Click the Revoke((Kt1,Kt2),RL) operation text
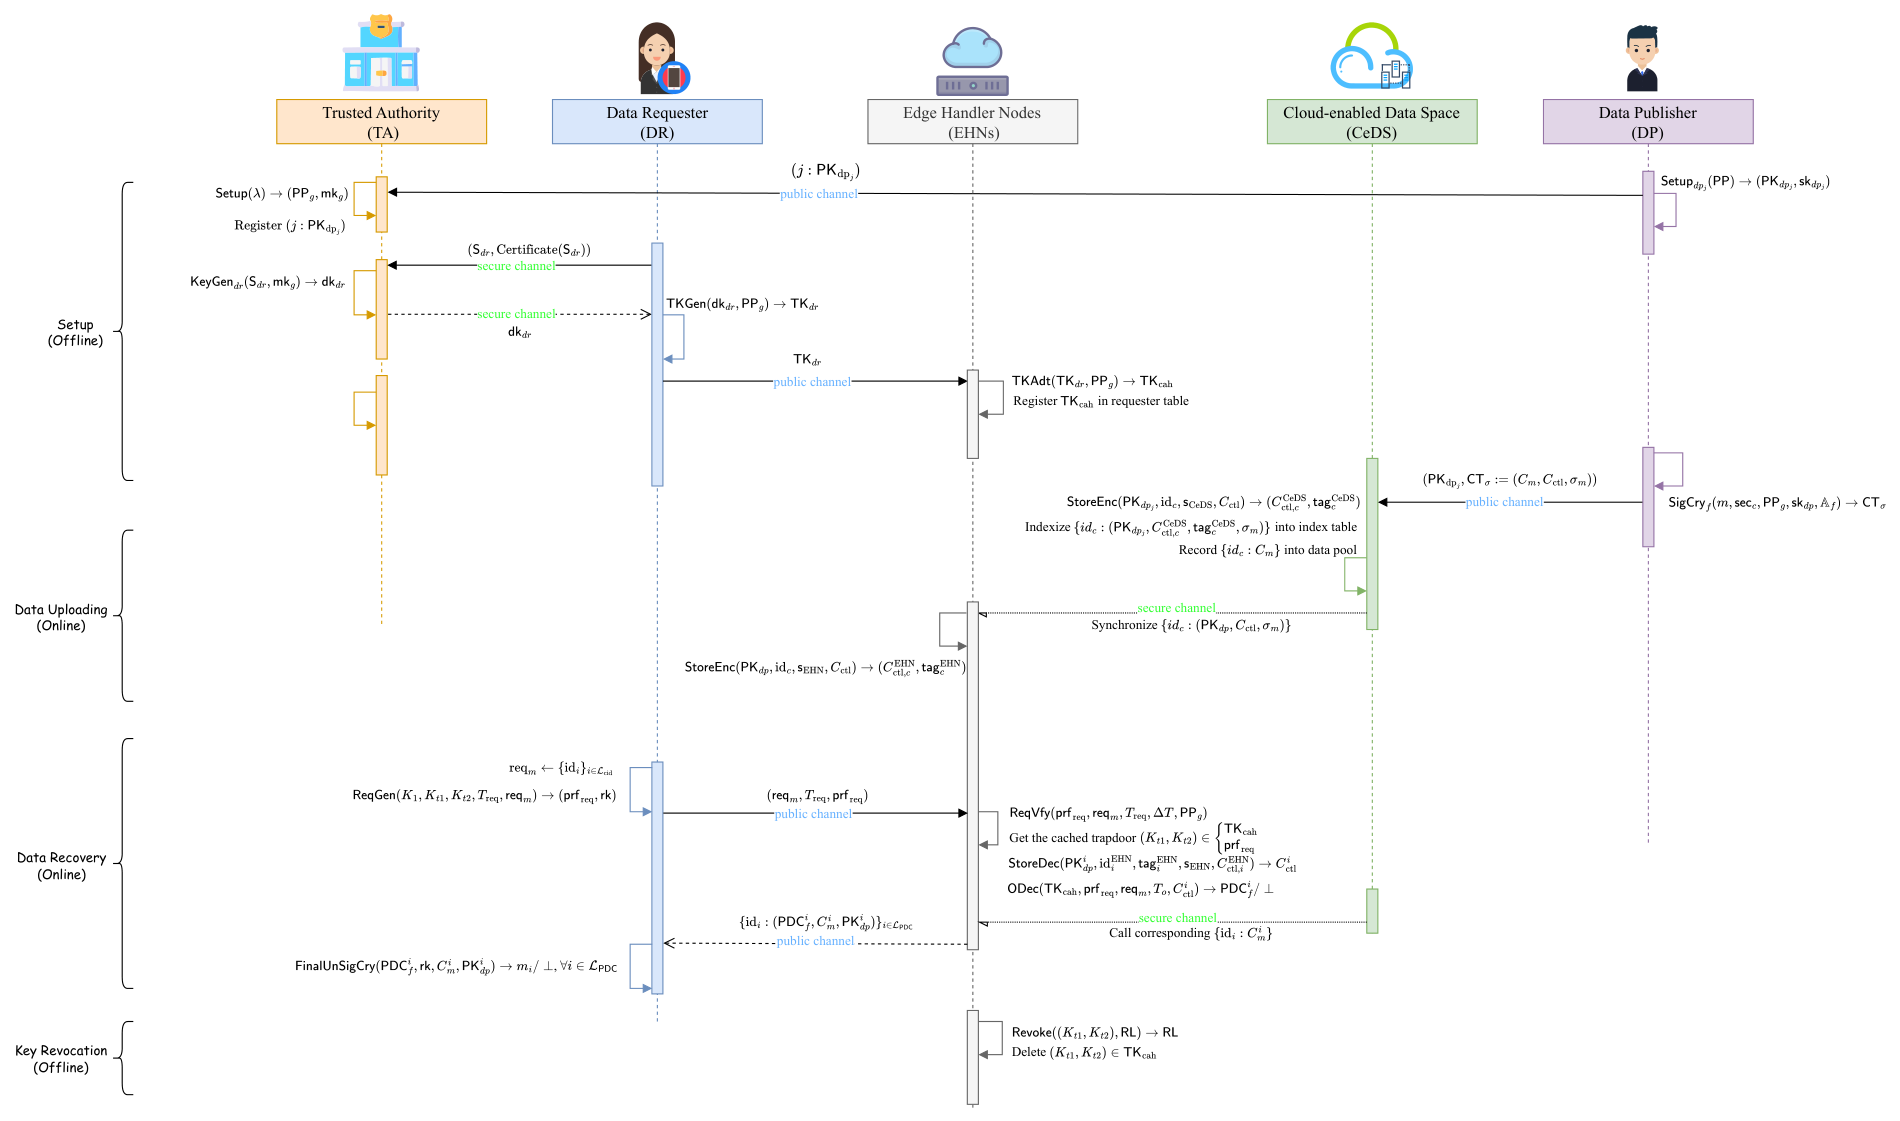1900x1121 pixels. click(1094, 1032)
